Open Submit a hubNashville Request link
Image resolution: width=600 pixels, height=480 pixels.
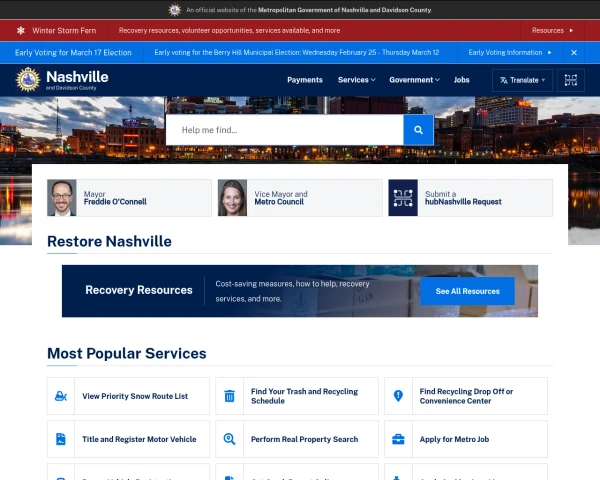point(471,198)
